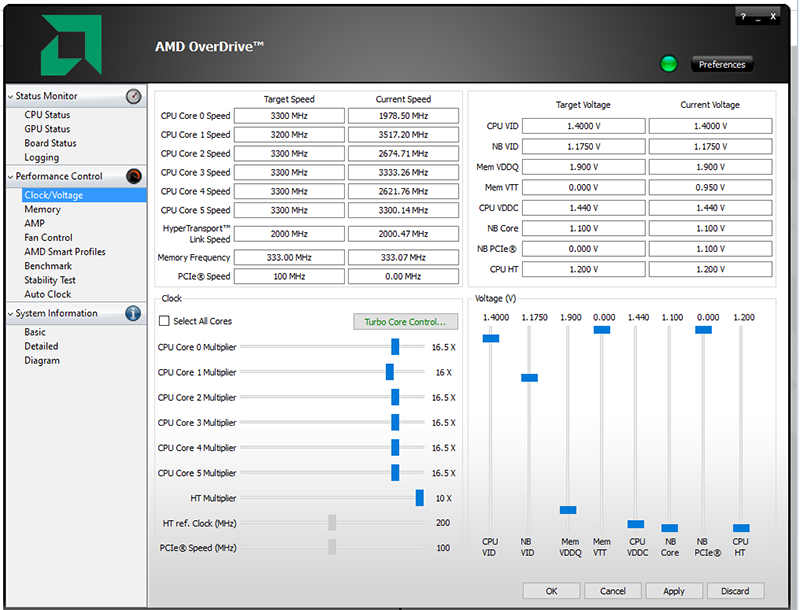Click the AMD logo icon
The width and height of the screenshot is (800, 610).
[x=70, y=46]
